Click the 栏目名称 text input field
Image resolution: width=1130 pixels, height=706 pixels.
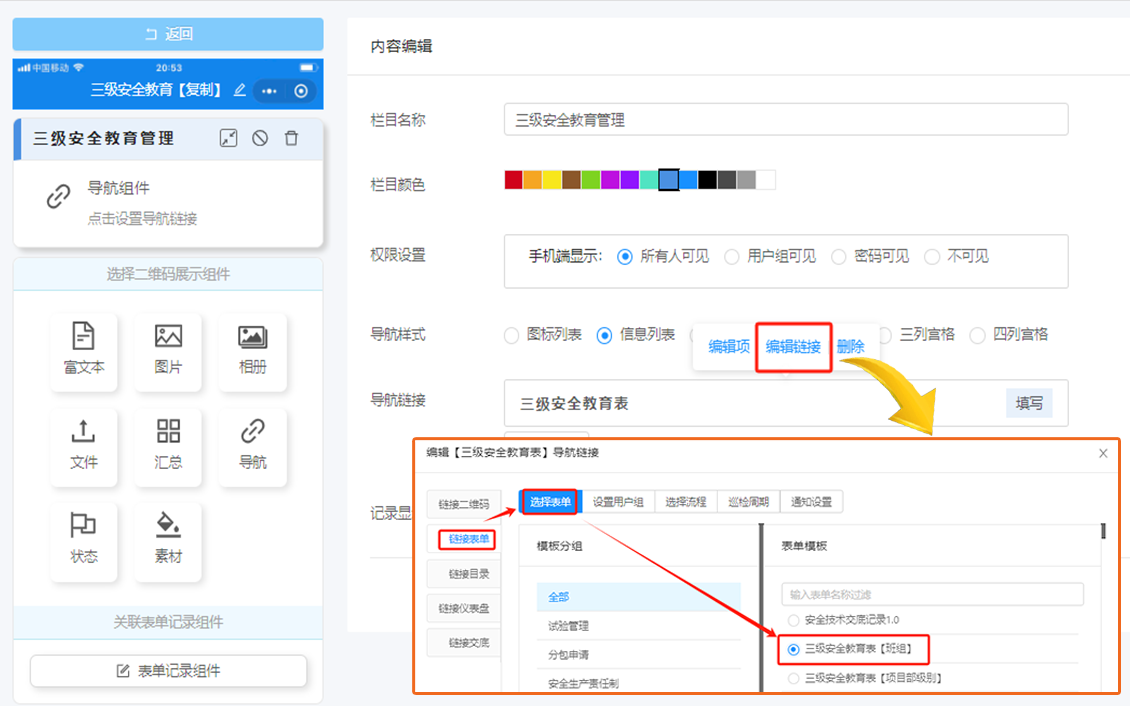(x=785, y=120)
